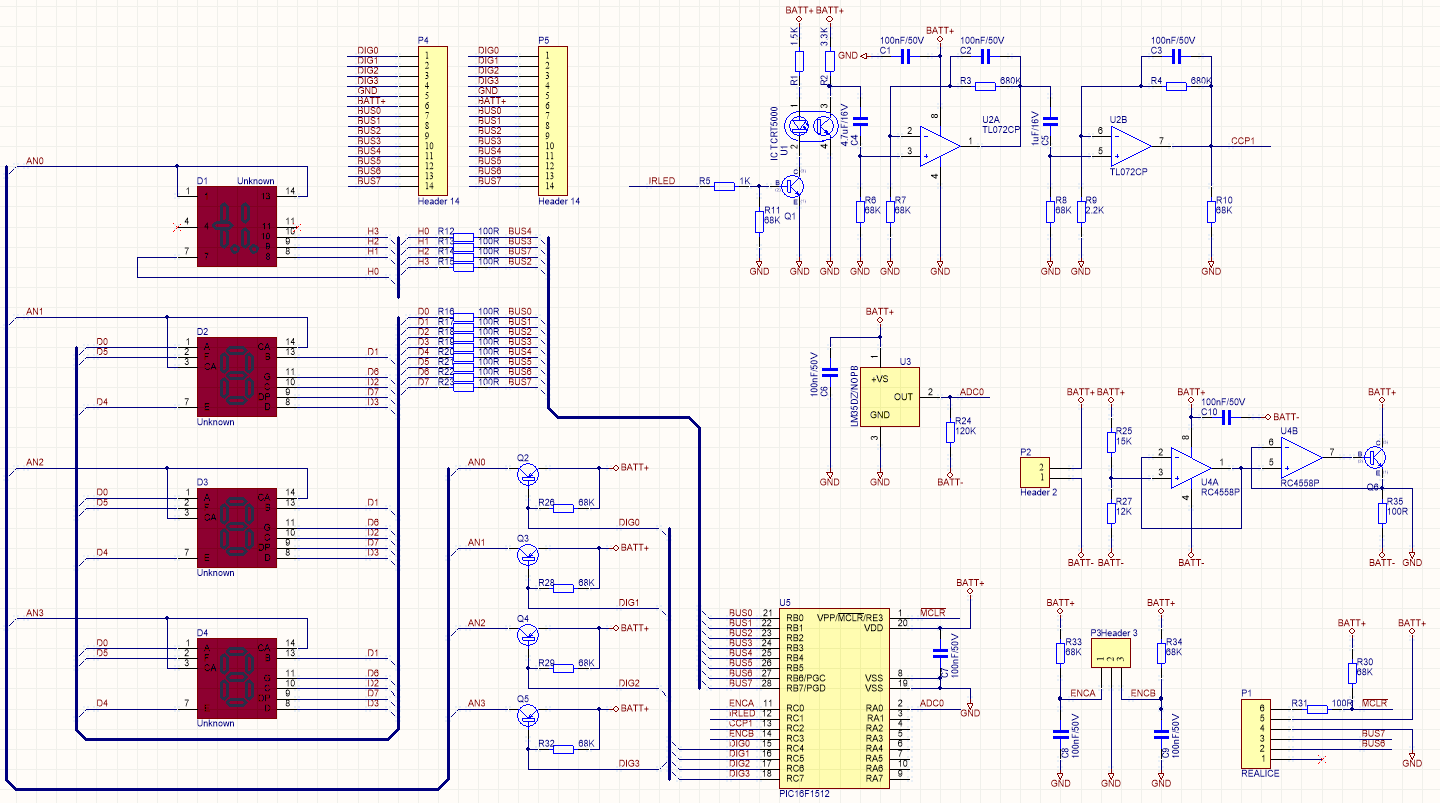The width and height of the screenshot is (1440, 803).
Task: Select resistor R34 68K above ENCB
Action: tap(1160, 653)
